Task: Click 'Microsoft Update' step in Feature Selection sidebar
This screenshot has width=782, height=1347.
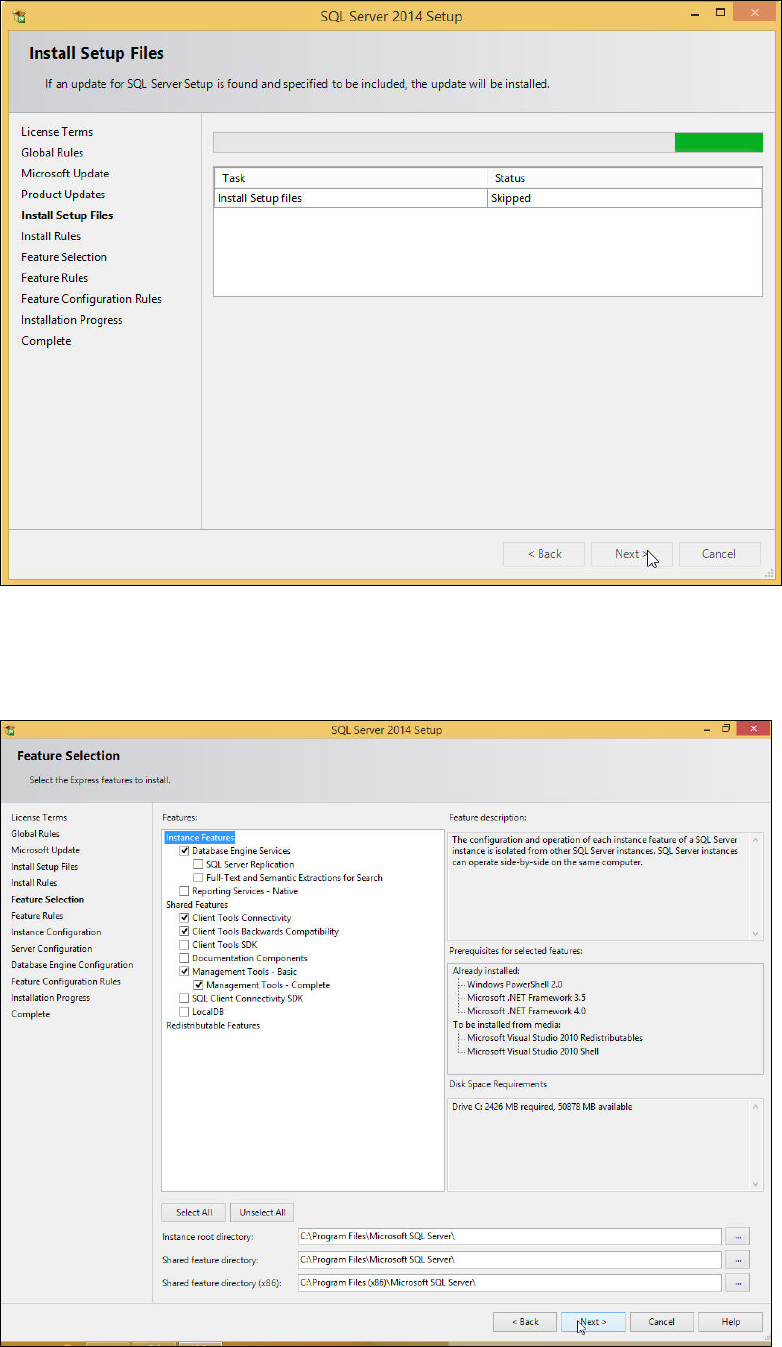Action: [45, 850]
